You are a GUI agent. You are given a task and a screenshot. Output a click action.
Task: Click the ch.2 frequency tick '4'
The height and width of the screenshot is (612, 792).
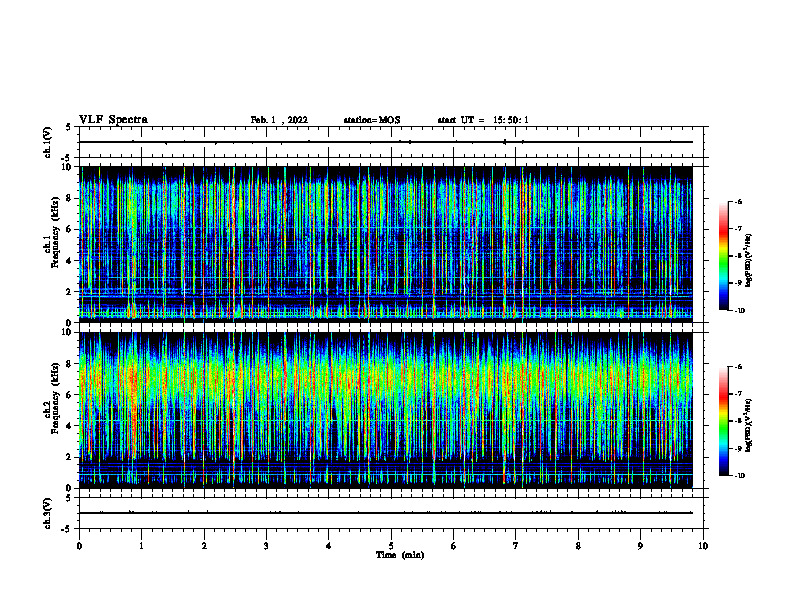70,426
